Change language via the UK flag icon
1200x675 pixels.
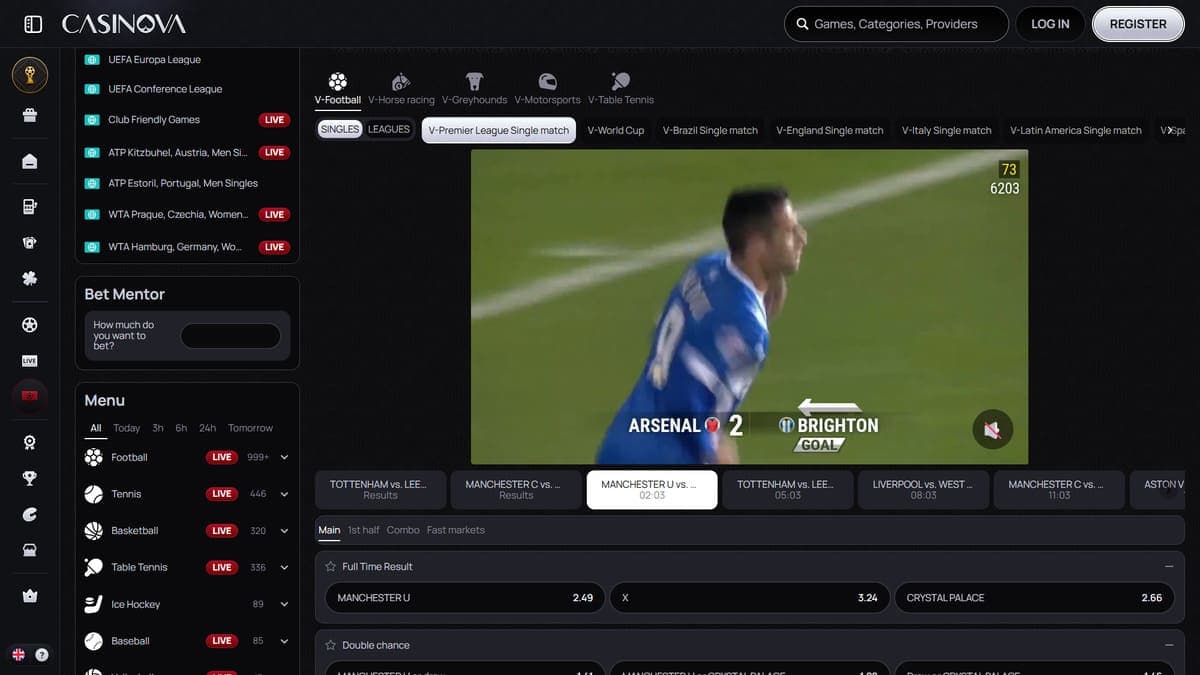coord(18,655)
